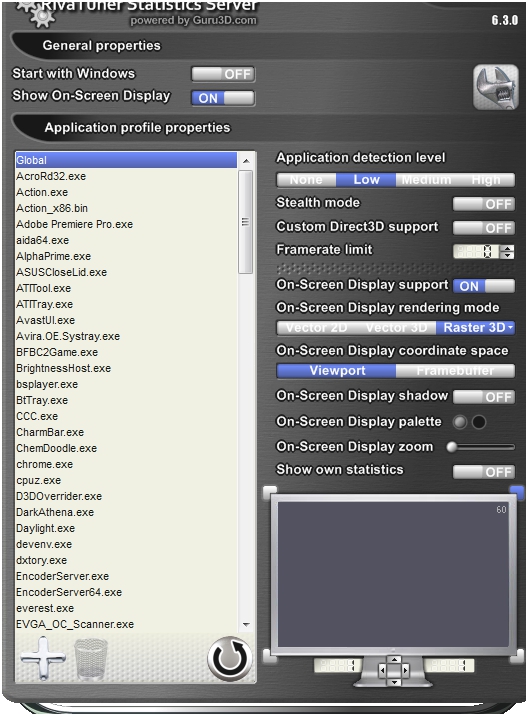
Task: Nudge OSD position with the up arrow
Action: [x=394, y=659]
